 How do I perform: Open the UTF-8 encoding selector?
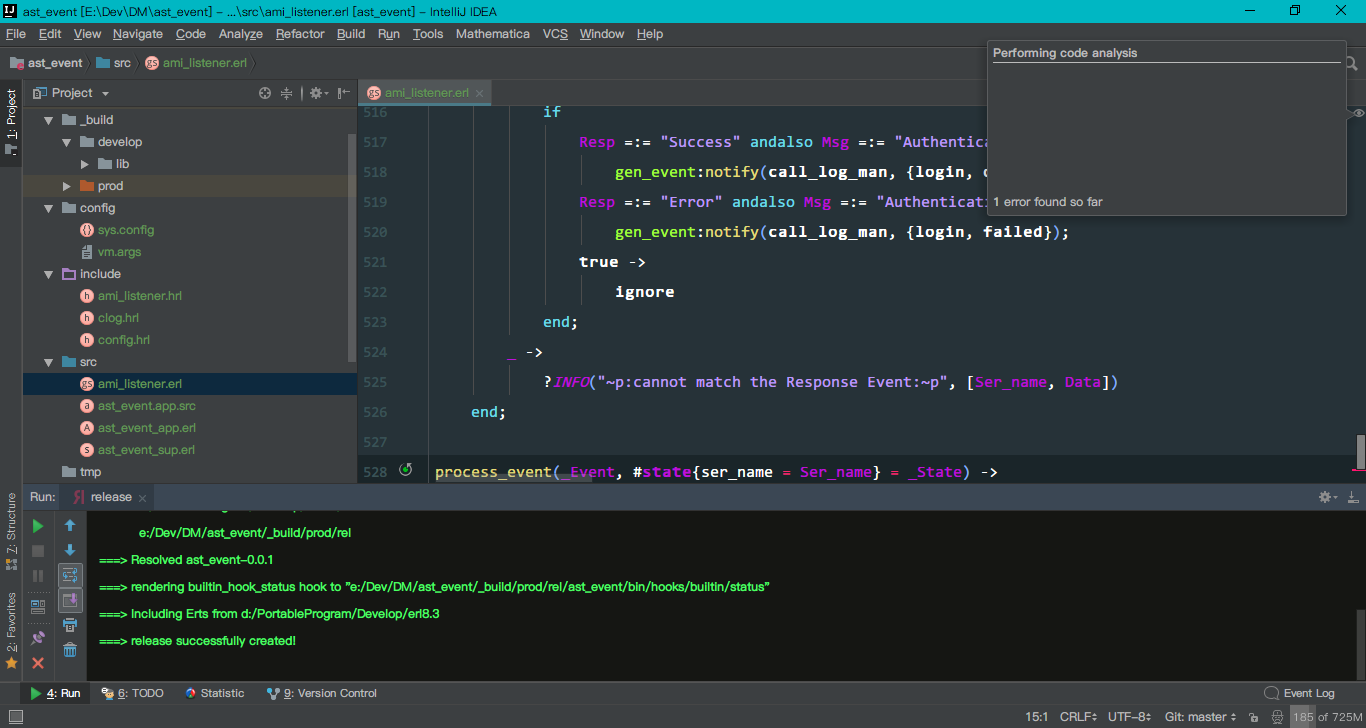[x=1131, y=717]
